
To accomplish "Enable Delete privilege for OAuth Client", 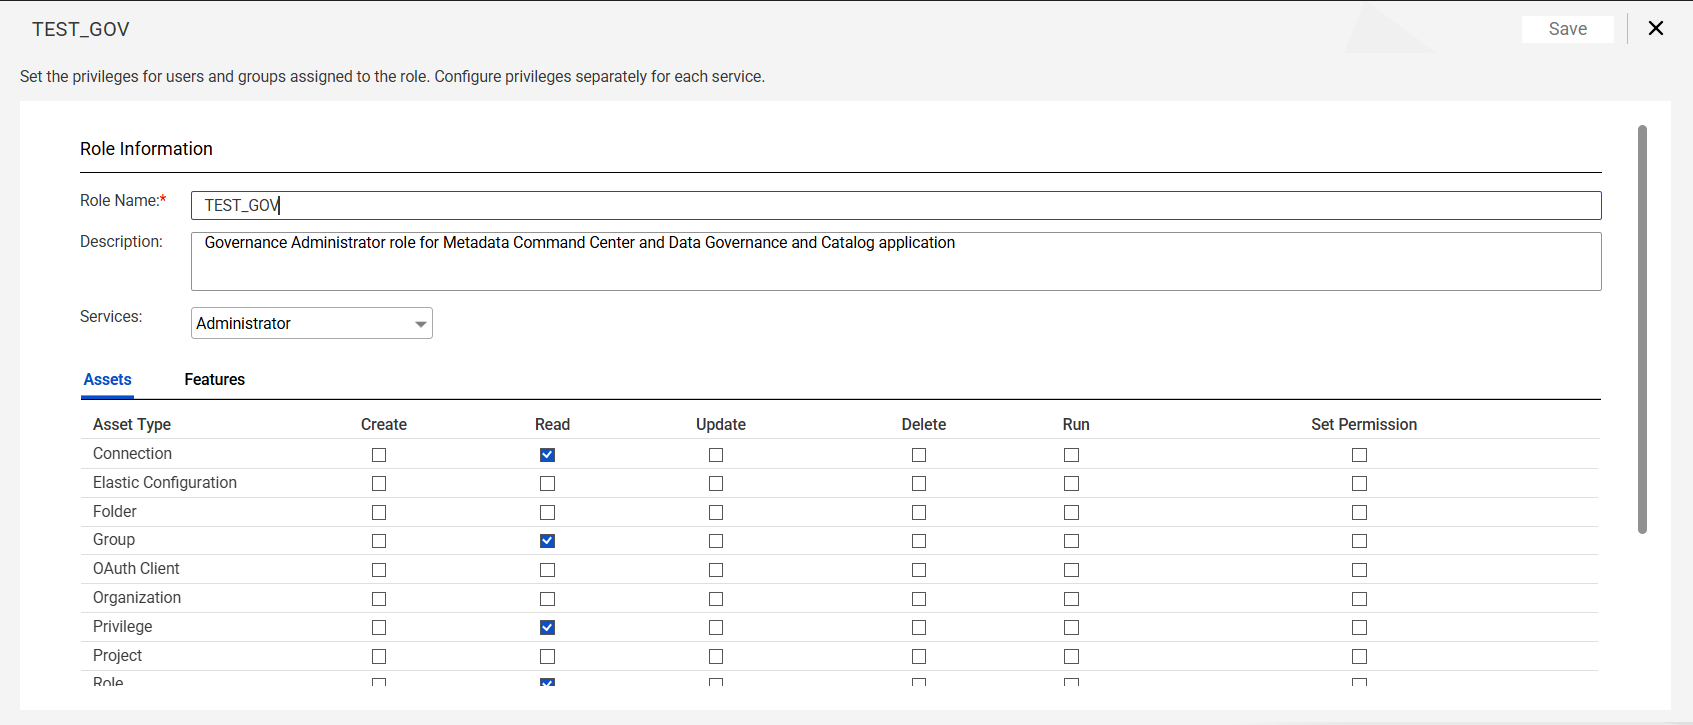I will tap(919, 570).
